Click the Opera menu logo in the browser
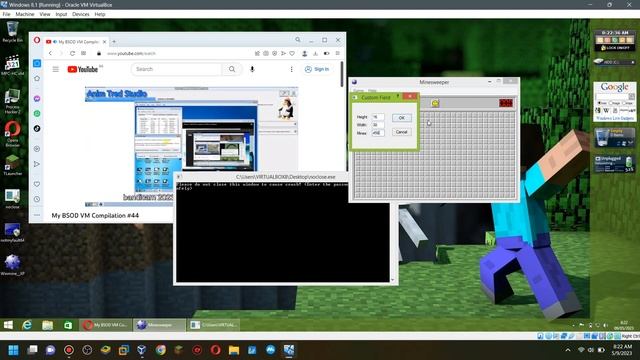Image resolution: width=640 pixels, height=360 pixels. 37,40
